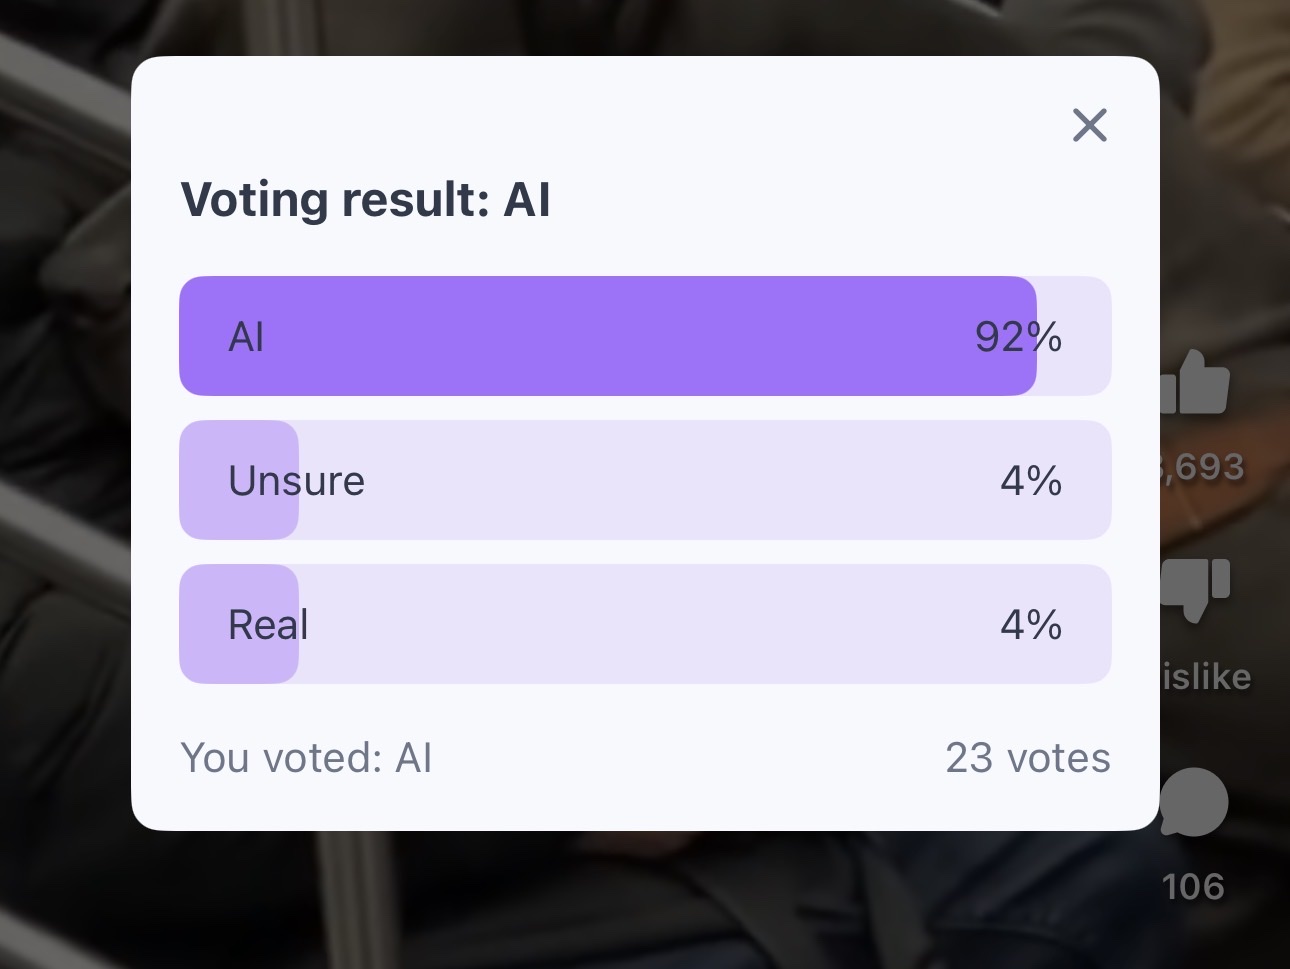Open comments via speech bubble icon
The width and height of the screenshot is (1290, 969).
point(1194,802)
